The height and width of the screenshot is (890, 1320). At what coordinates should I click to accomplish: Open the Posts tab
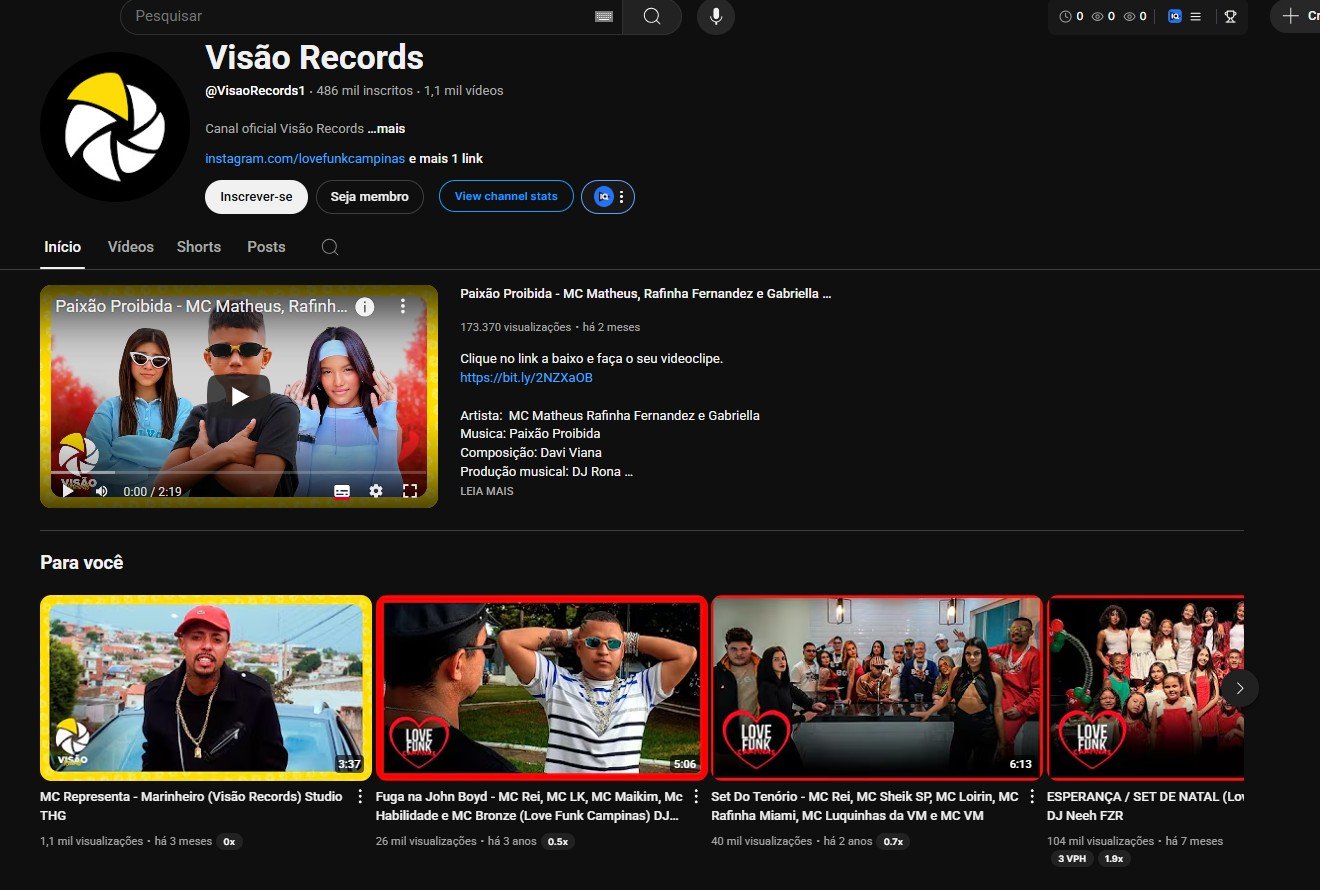[x=266, y=247]
